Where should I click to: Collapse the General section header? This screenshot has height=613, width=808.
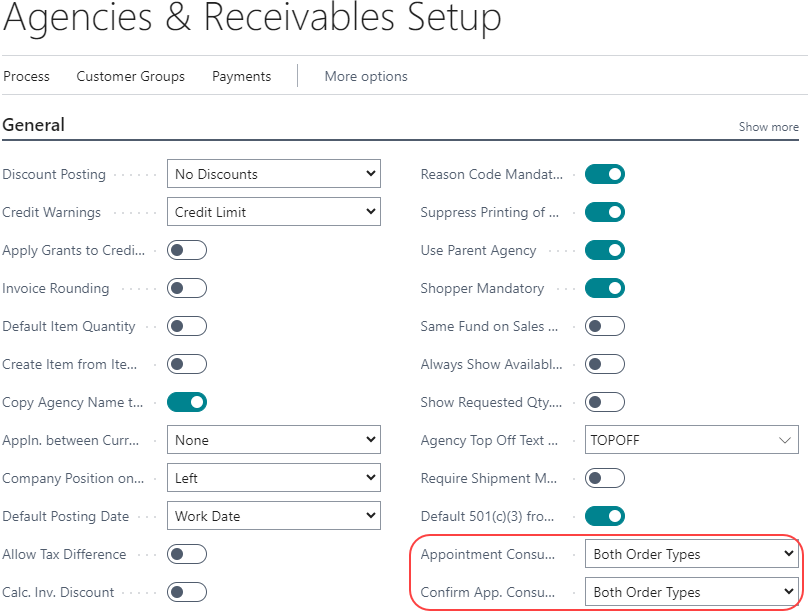[x=34, y=125]
